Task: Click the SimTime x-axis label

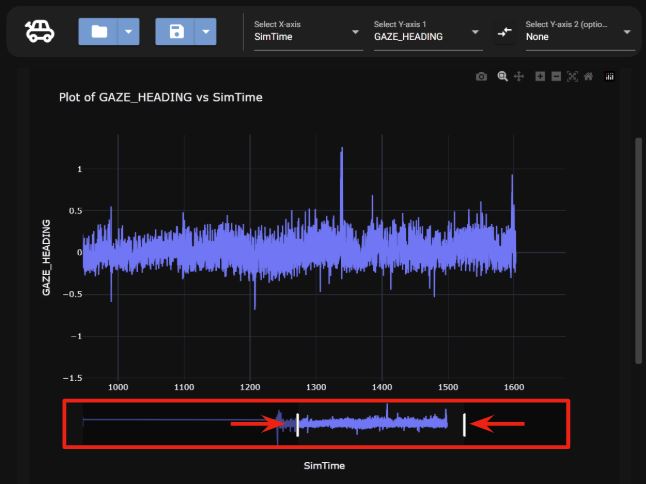Action: point(324,466)
